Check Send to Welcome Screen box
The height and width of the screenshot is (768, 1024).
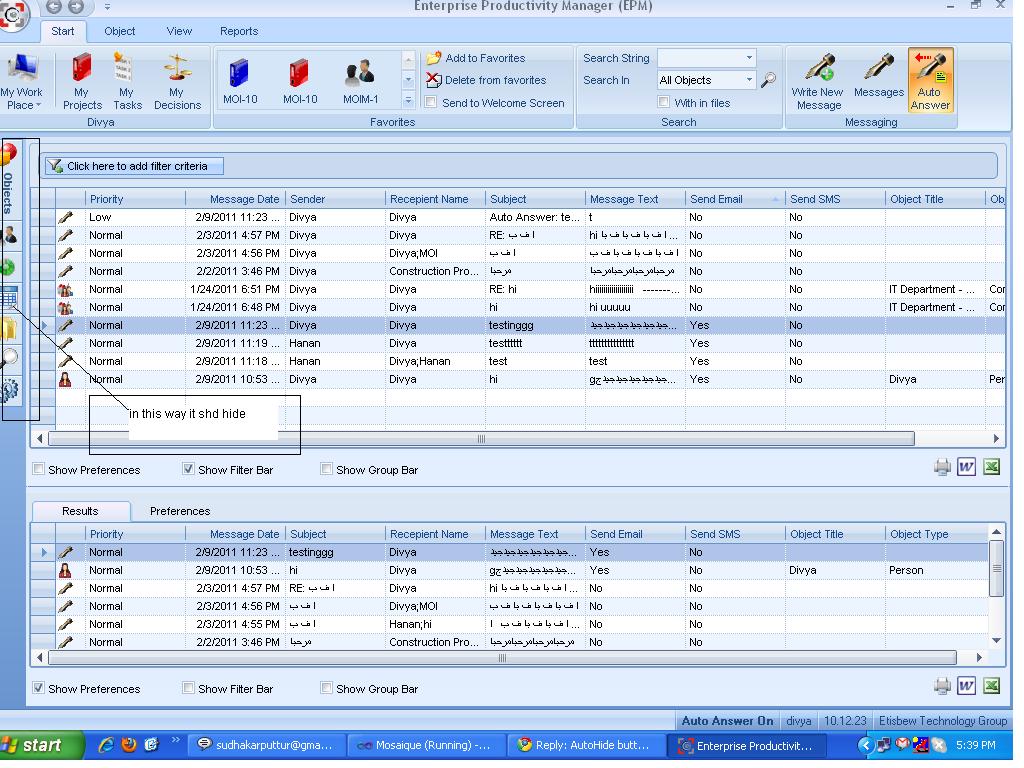point(431,102)
